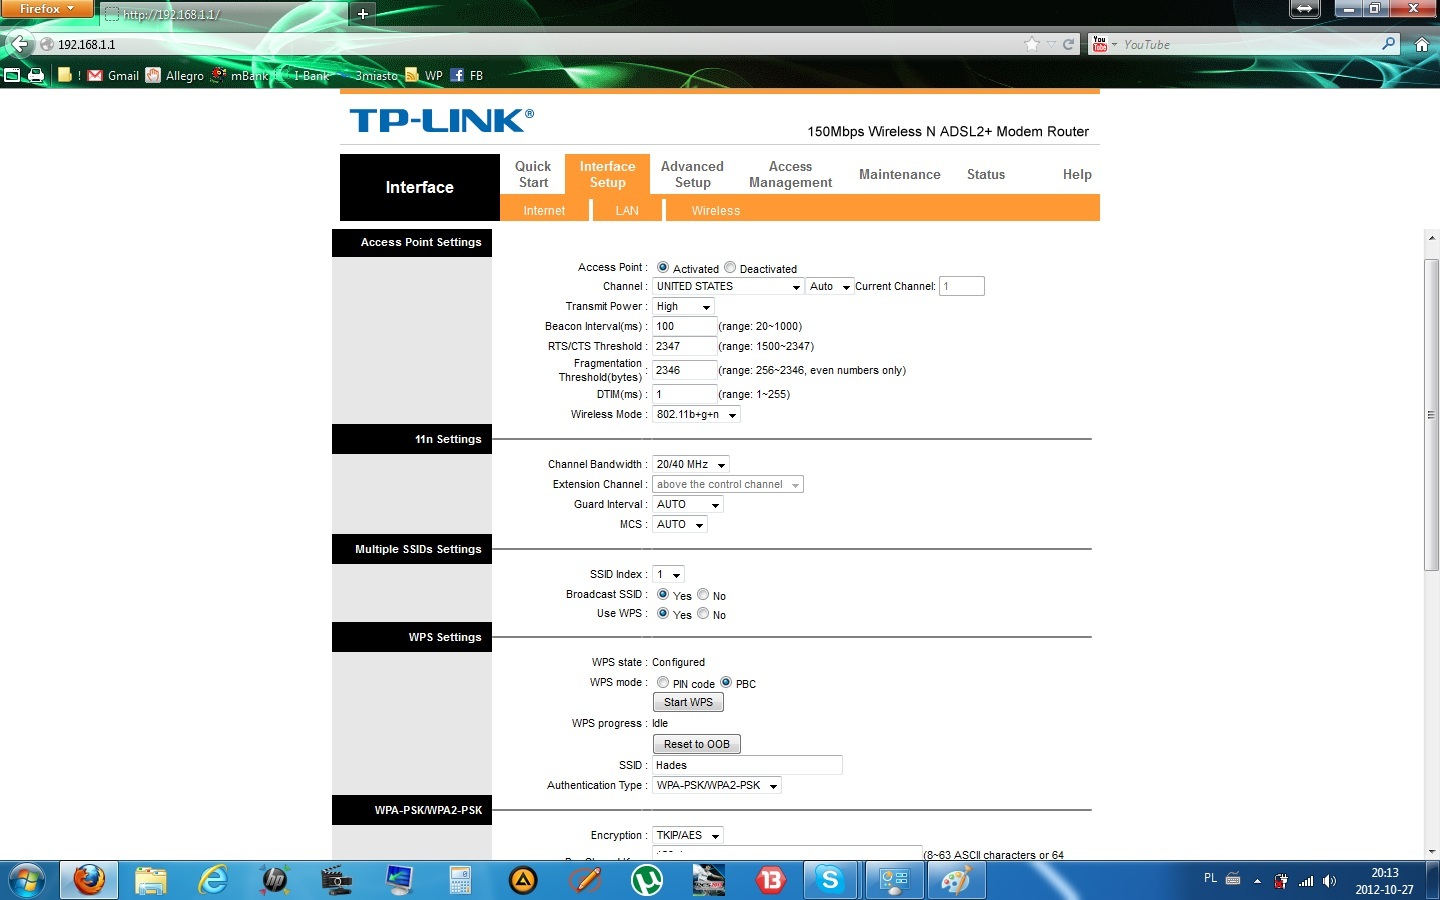Open the Status tab
This screenshot has height=900, width=1440.
(986, 174)
